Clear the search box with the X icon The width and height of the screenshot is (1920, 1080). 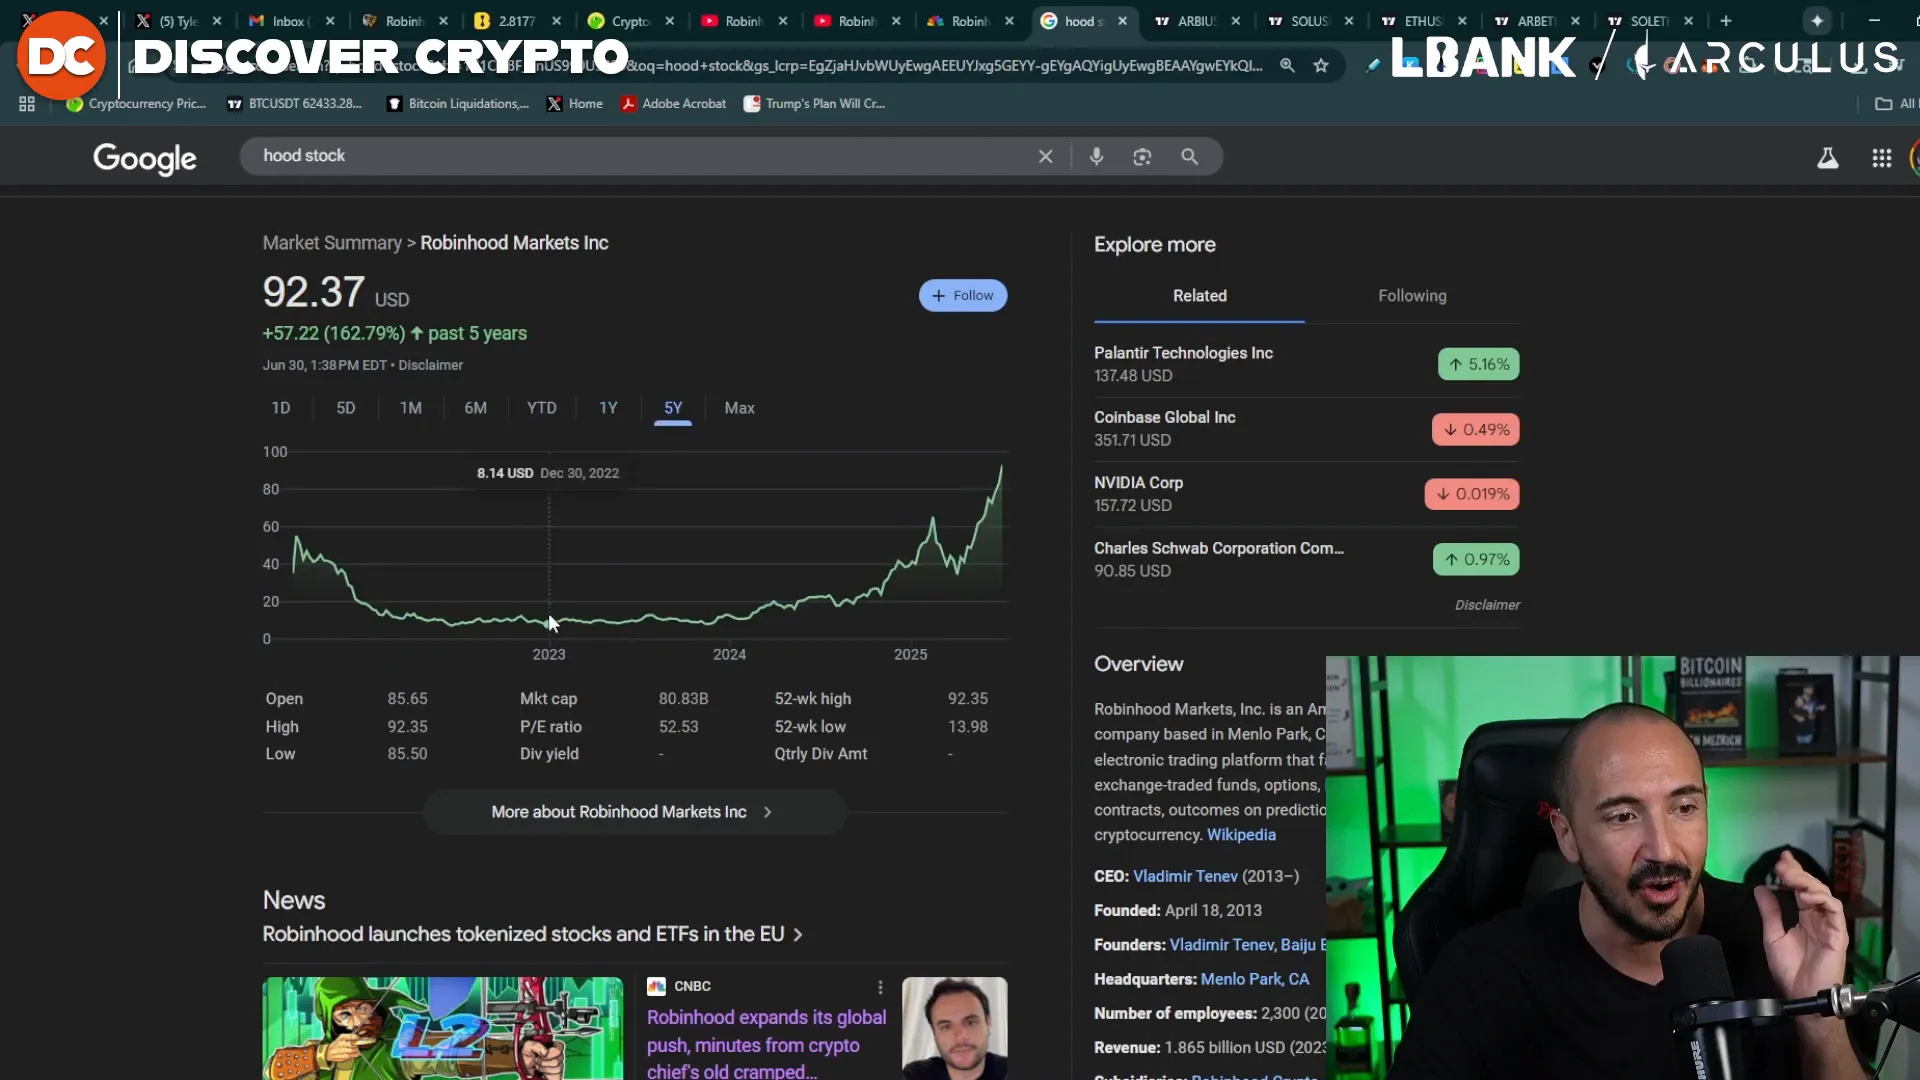(1045, 157)
